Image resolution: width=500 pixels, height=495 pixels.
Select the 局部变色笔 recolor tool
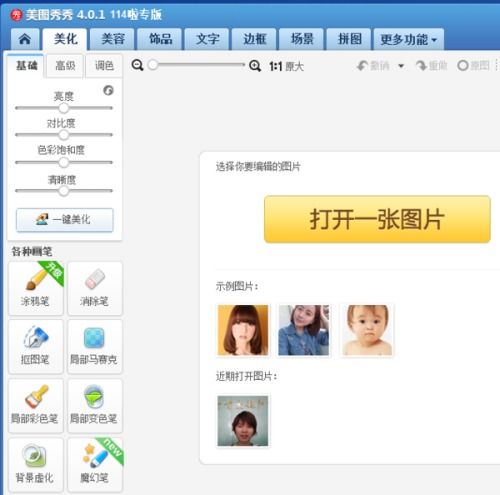coord(95,406)
